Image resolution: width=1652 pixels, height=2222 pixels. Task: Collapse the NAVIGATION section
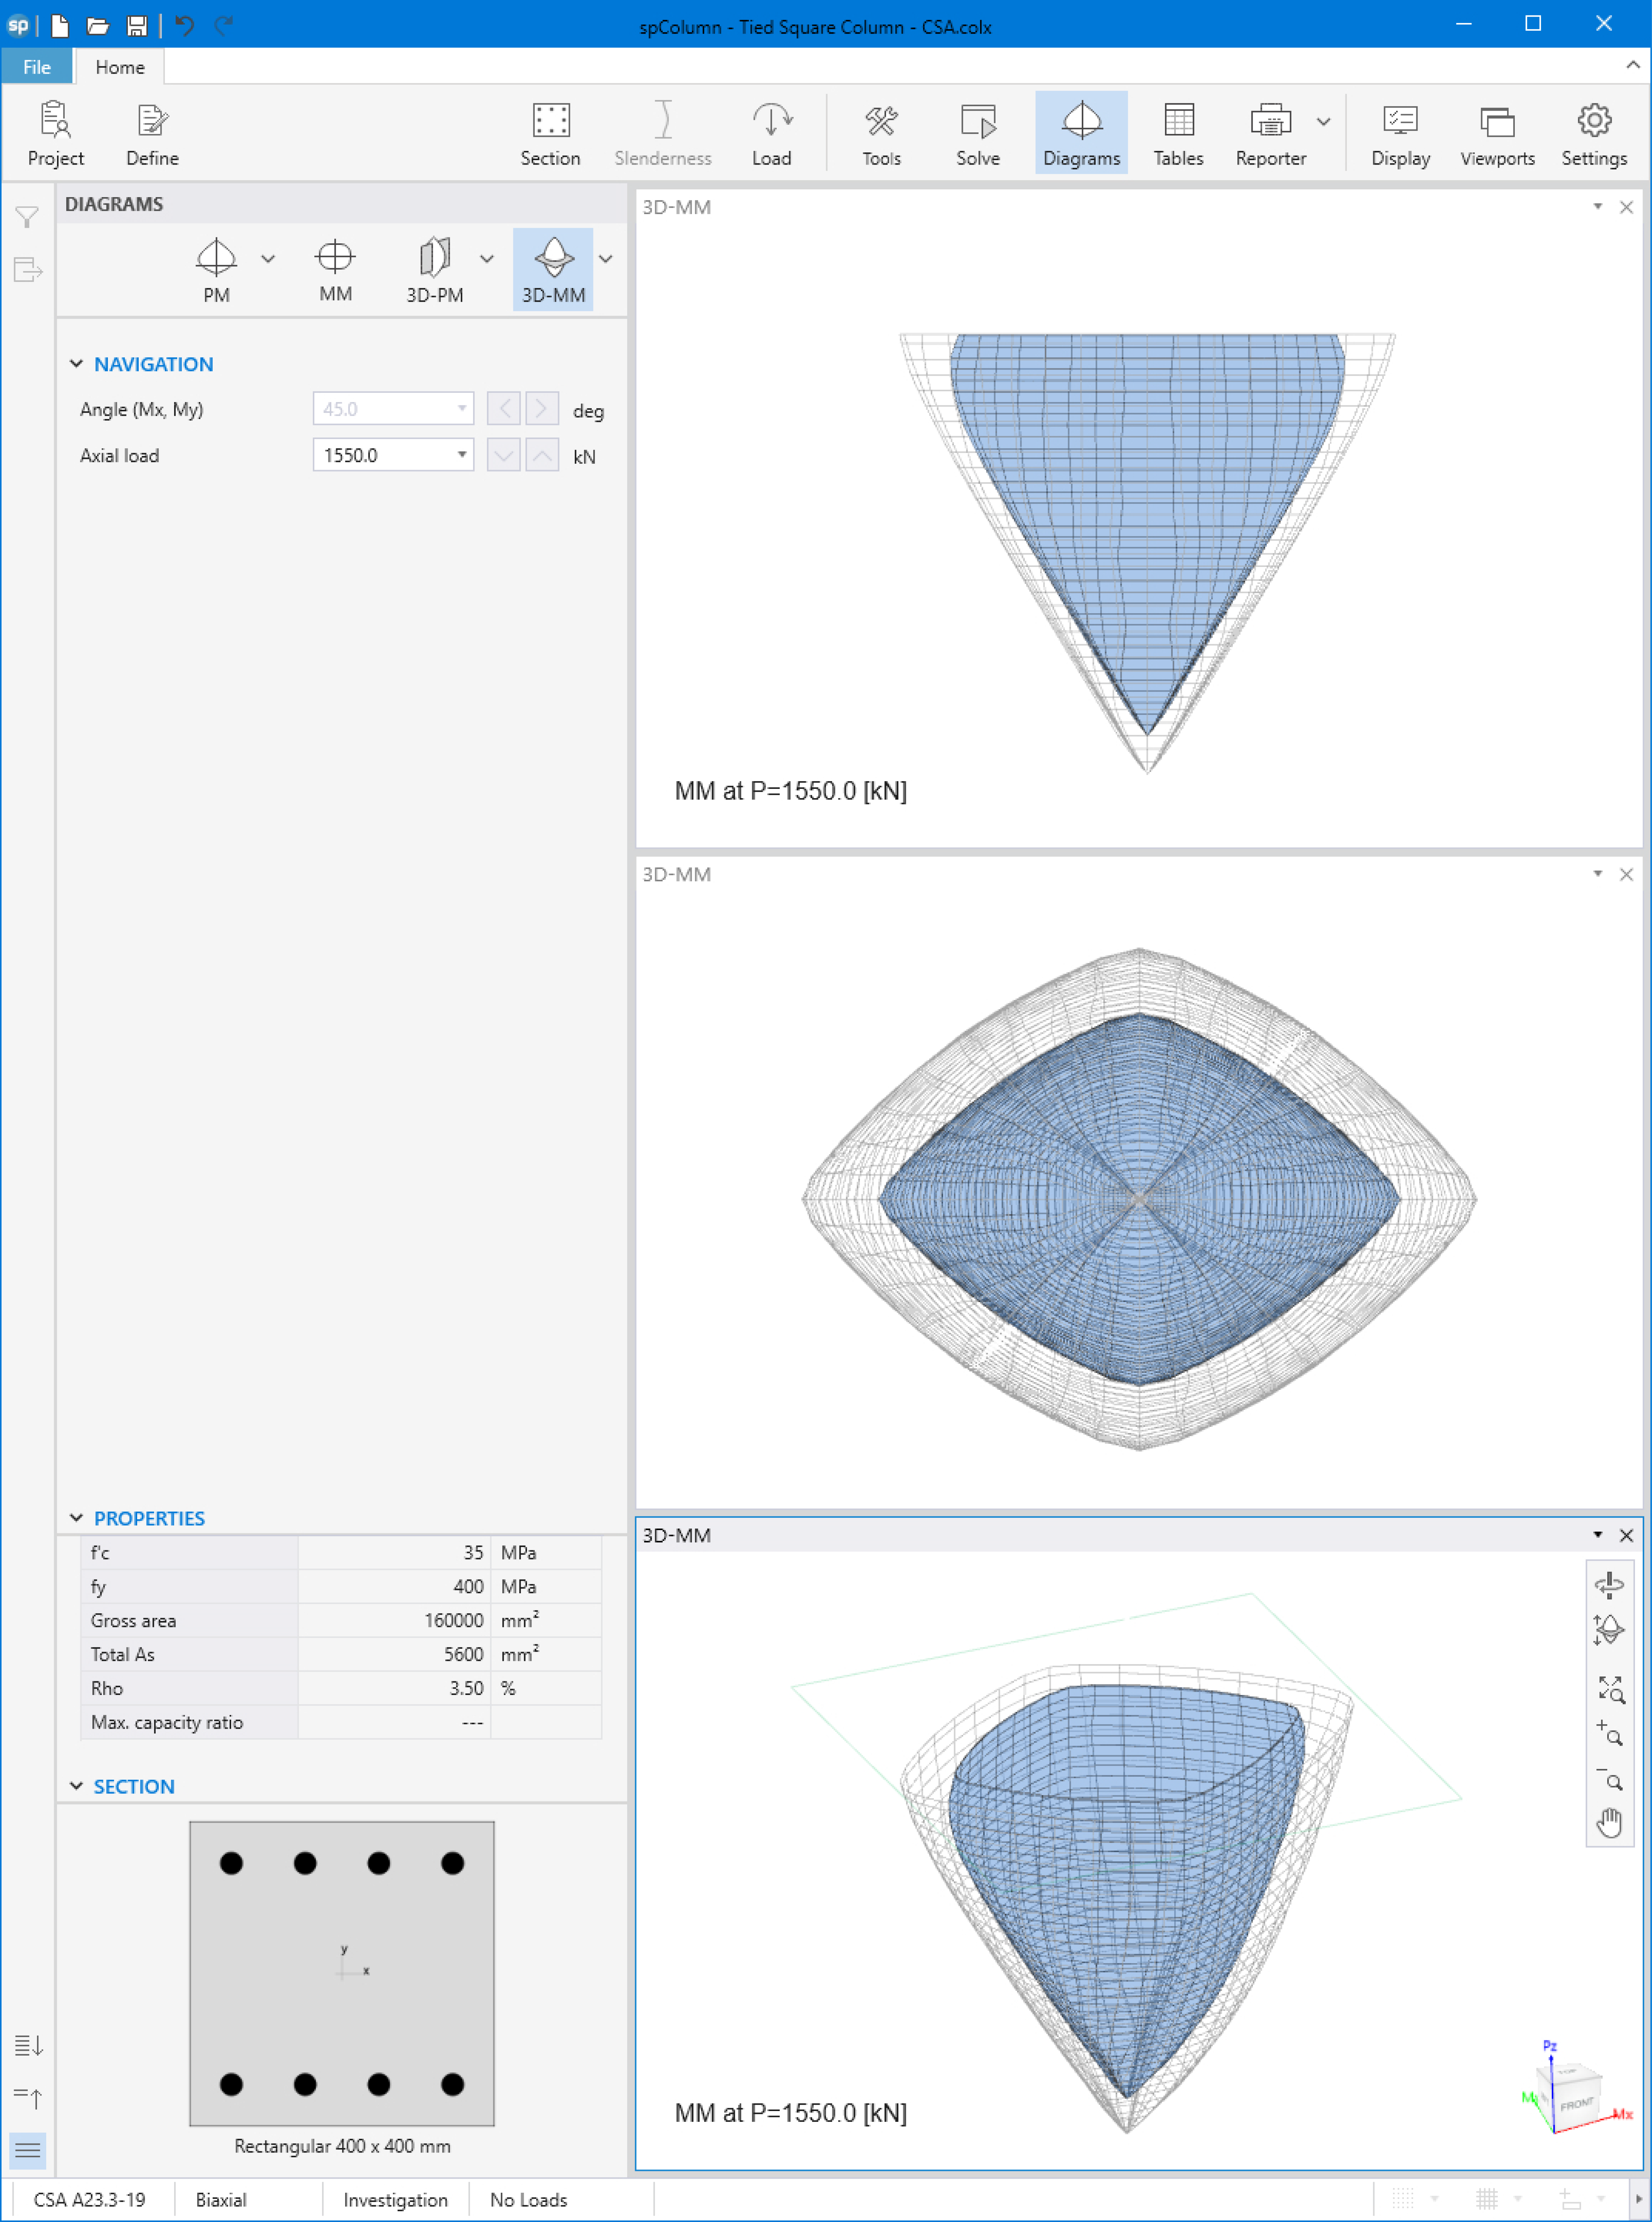(76, 364)
